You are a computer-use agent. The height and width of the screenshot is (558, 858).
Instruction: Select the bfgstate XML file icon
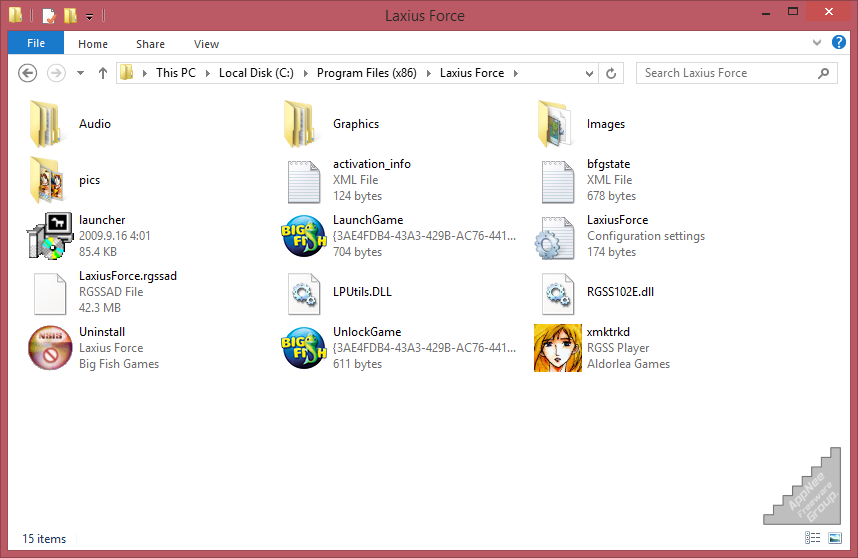pos(558,182)
